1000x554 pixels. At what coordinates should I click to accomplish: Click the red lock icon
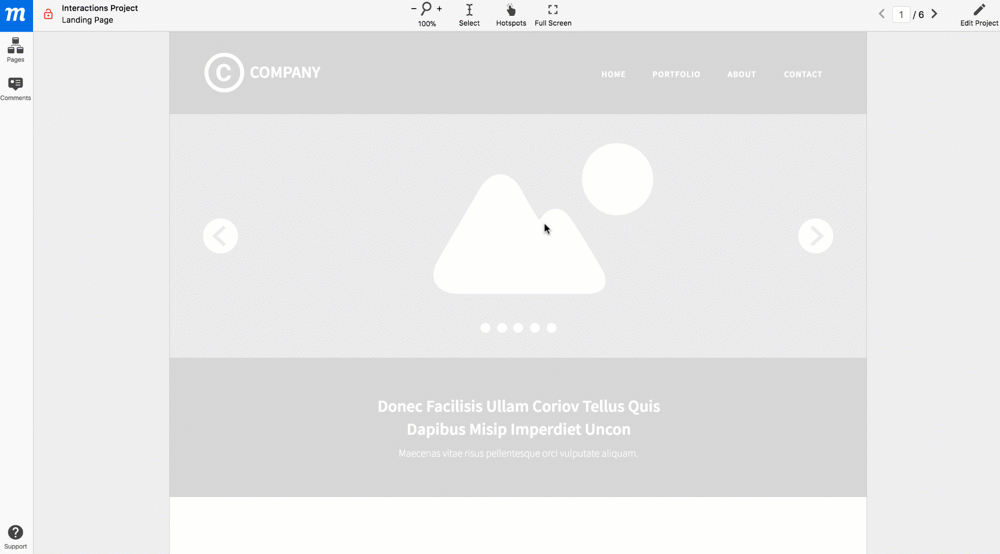pyautogui.click(x=48, y=14)
